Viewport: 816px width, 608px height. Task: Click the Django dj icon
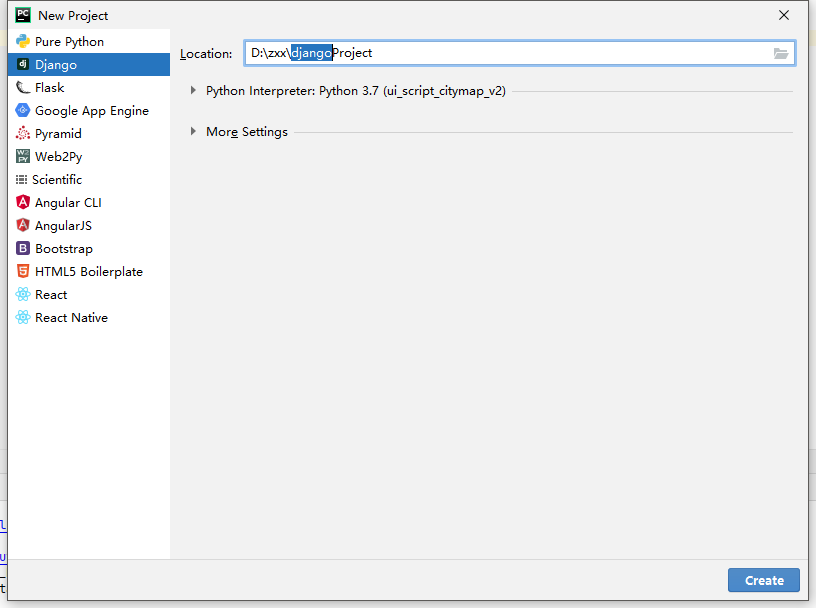click(23, 64)
